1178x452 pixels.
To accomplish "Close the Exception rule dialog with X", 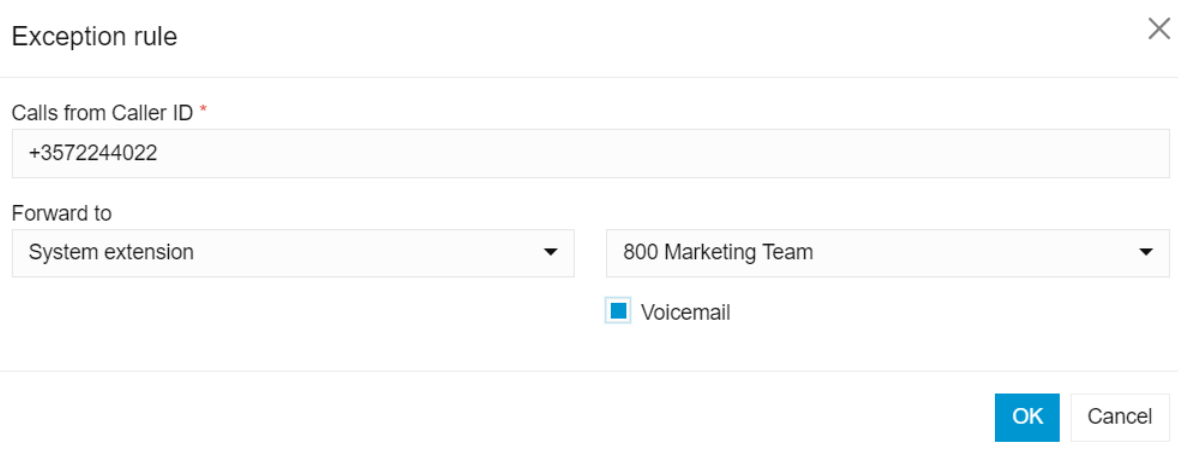I will coord(1158,29).
